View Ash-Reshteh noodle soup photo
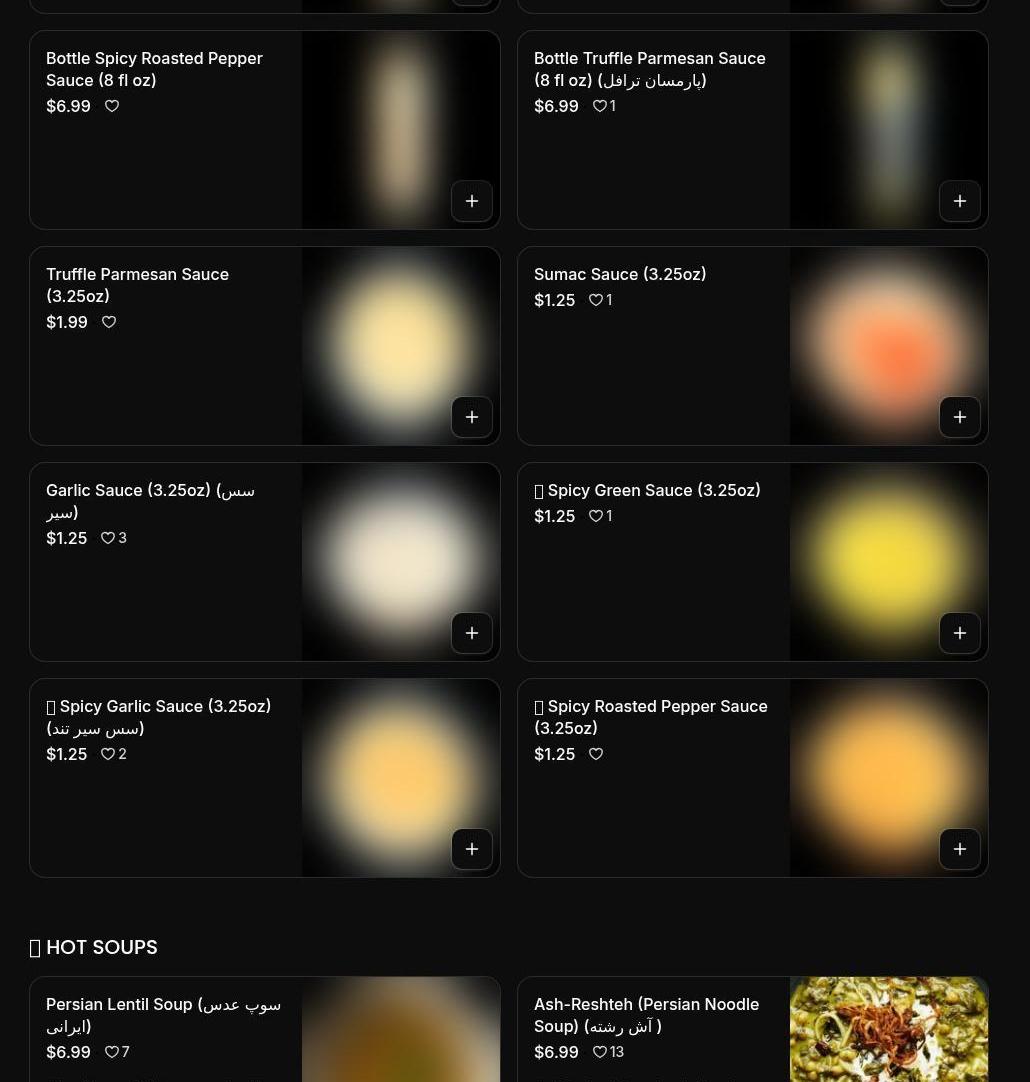Image resolution: width=1030 pixels, height=1082 pixels. pos(889,1030)
